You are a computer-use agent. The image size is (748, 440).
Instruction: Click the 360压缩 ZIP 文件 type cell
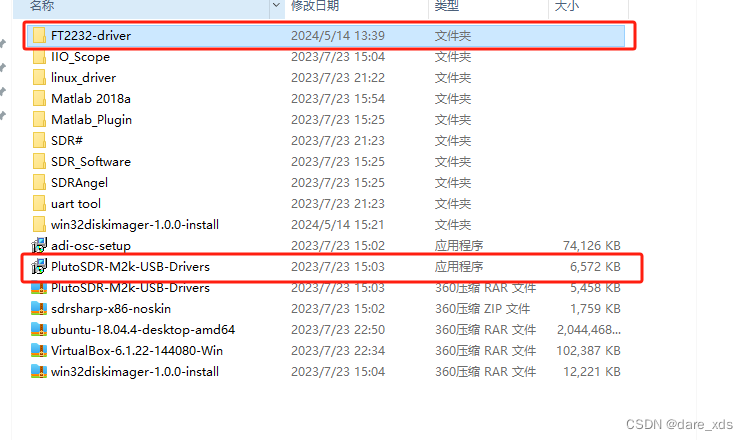(x=482, y=309)
